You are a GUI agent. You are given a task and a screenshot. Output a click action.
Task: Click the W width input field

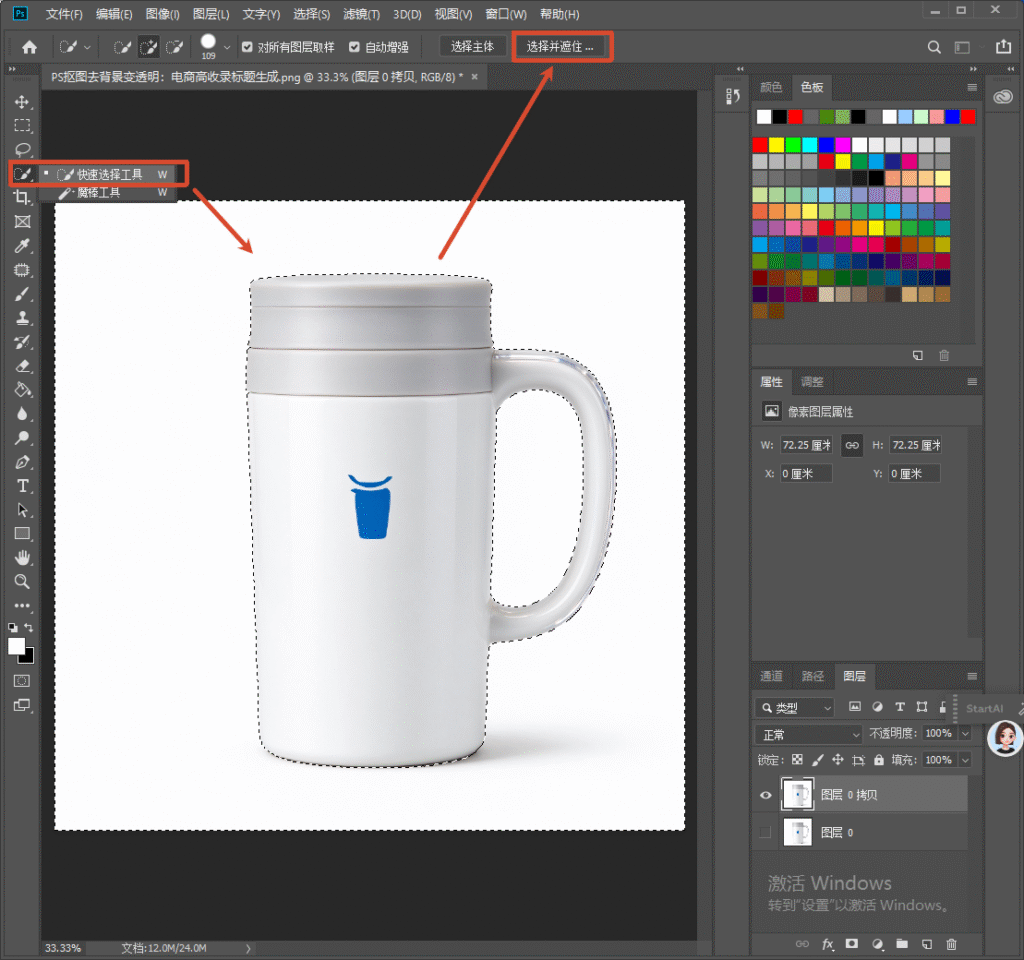point(806,445)
